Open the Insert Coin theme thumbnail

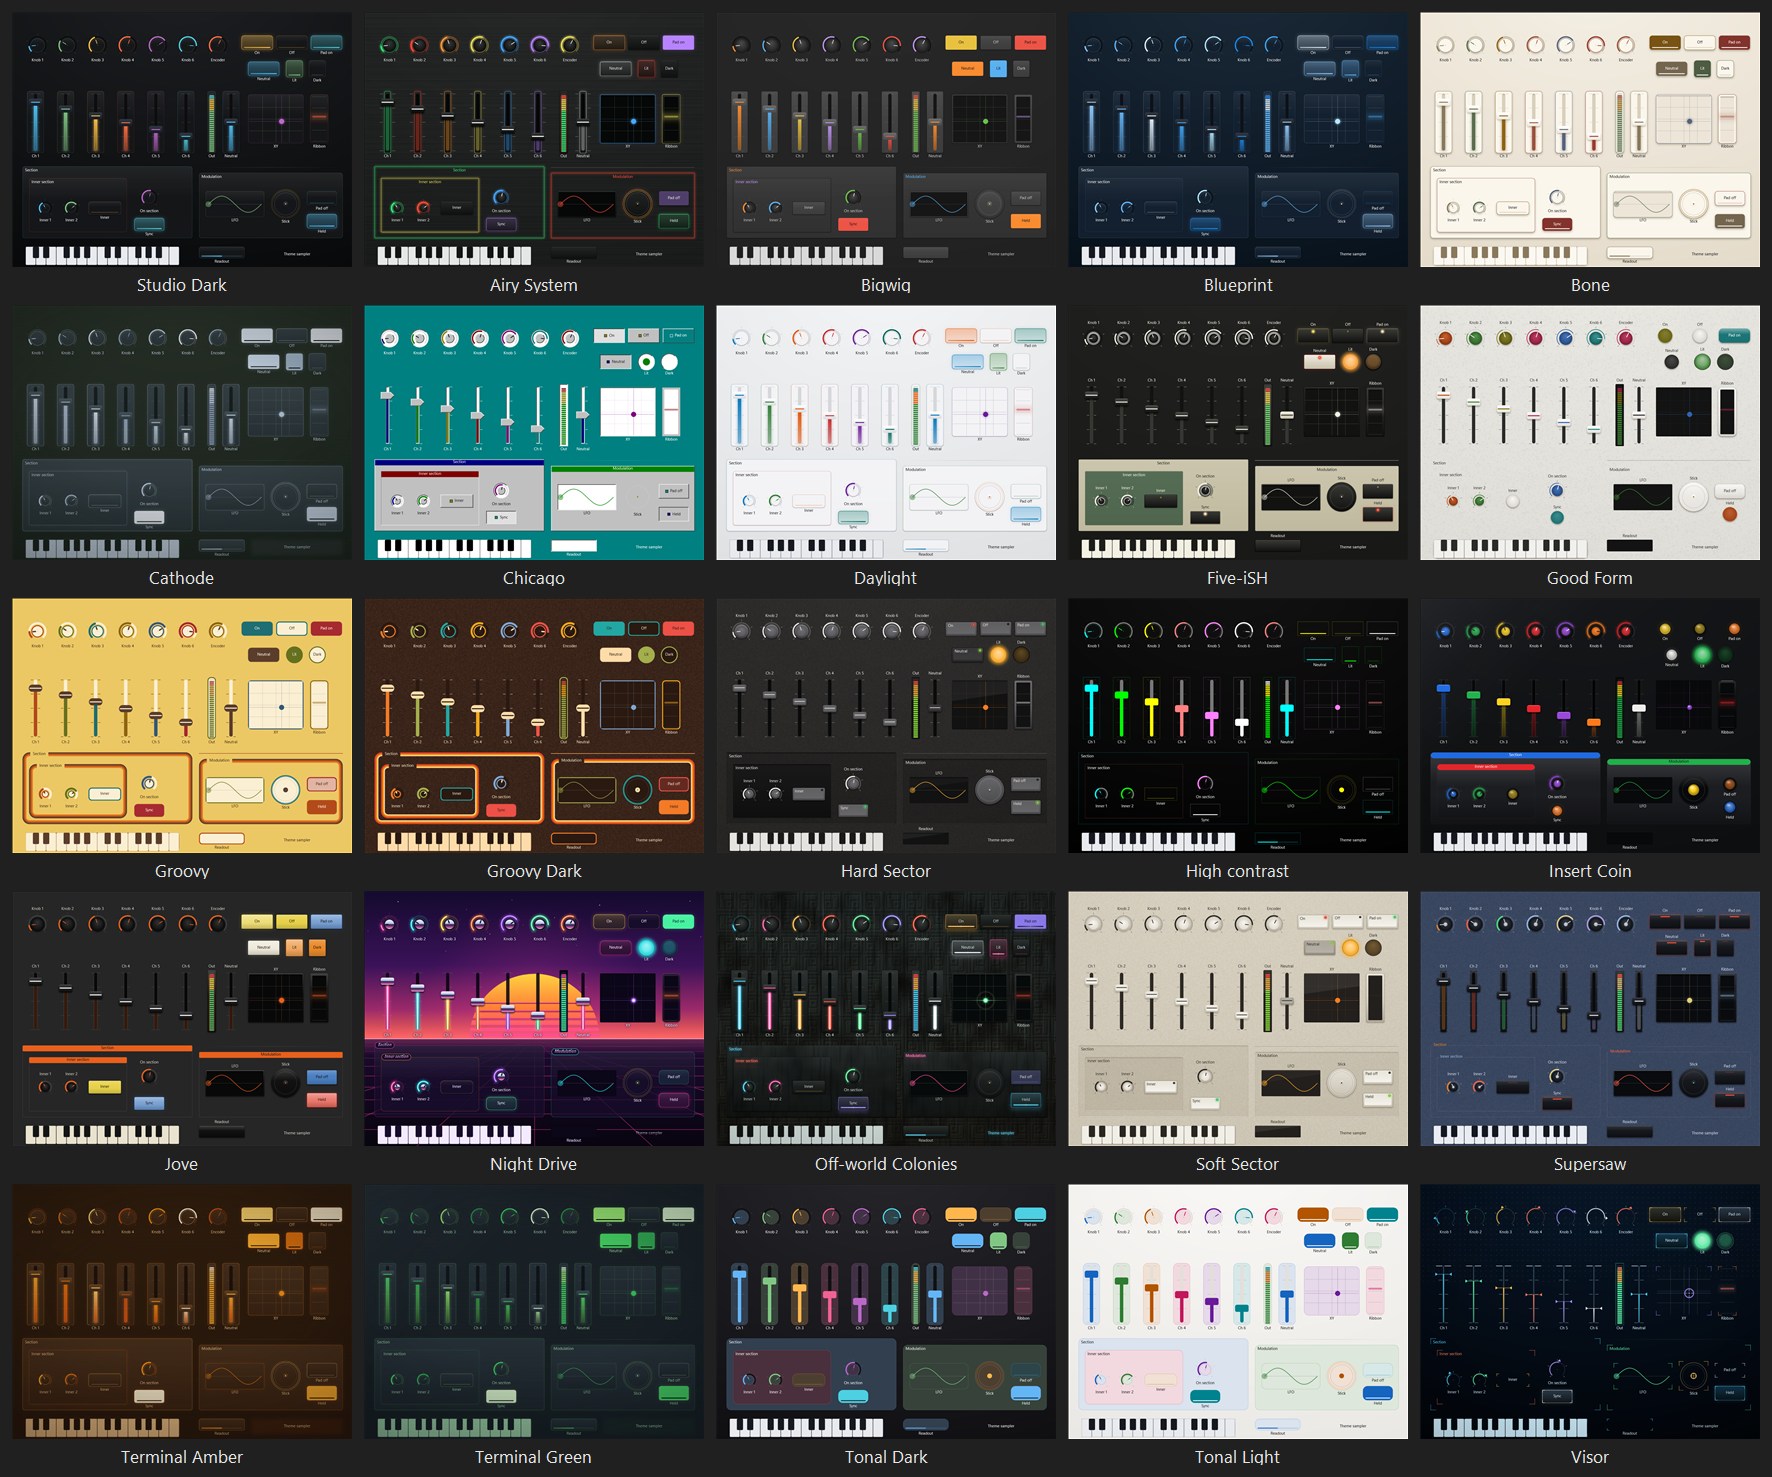(x=1590, y=726)
